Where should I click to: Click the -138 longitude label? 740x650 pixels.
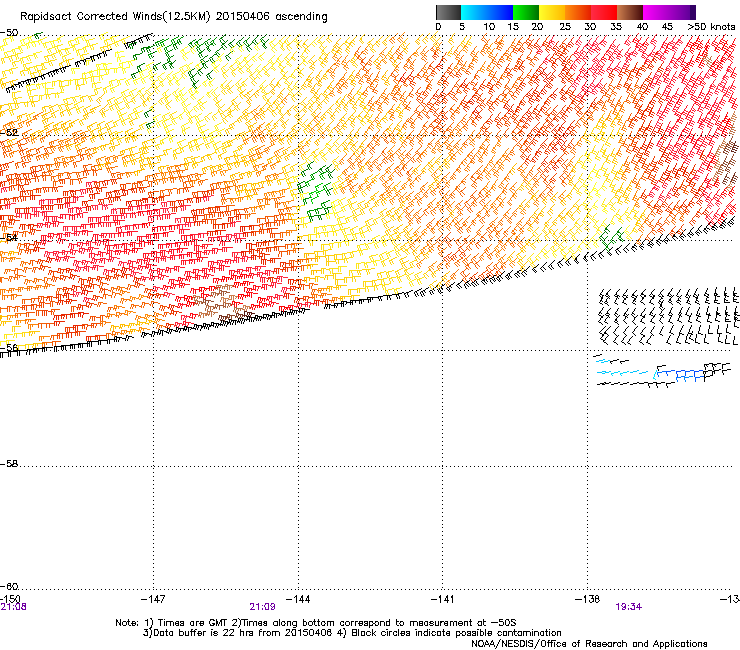point(588,599)
